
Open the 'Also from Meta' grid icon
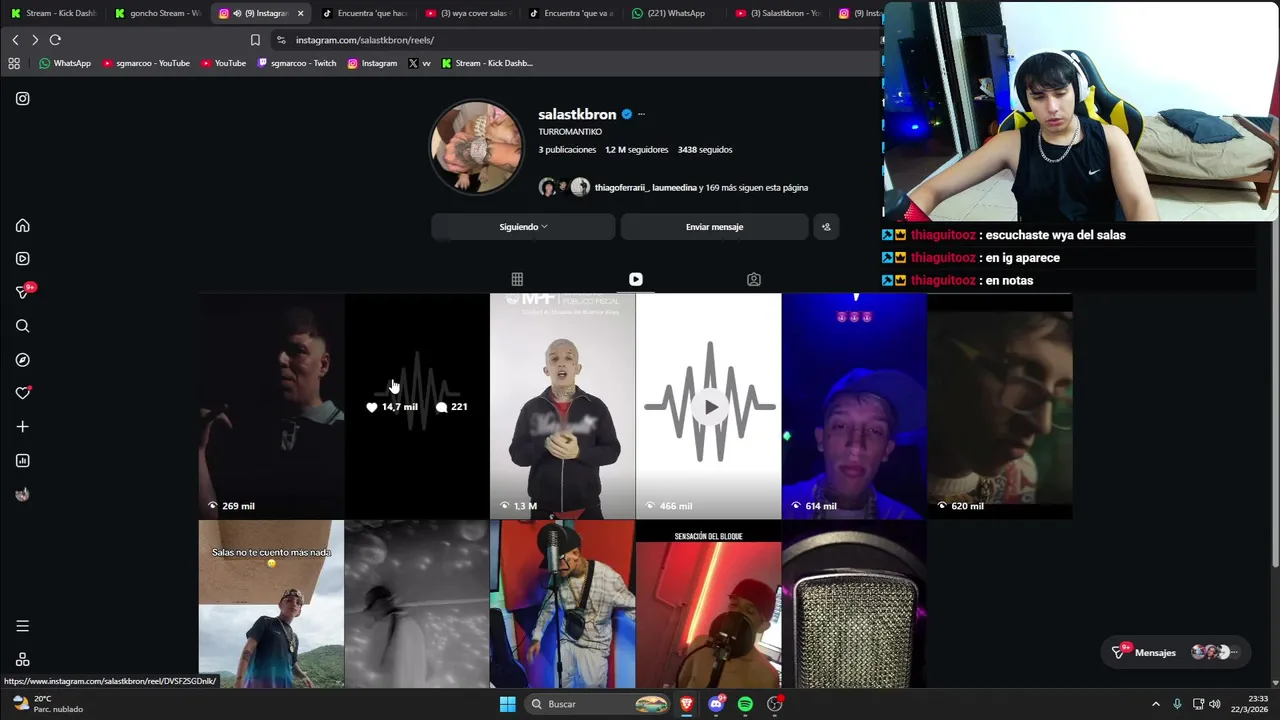(x=22, y=660)
